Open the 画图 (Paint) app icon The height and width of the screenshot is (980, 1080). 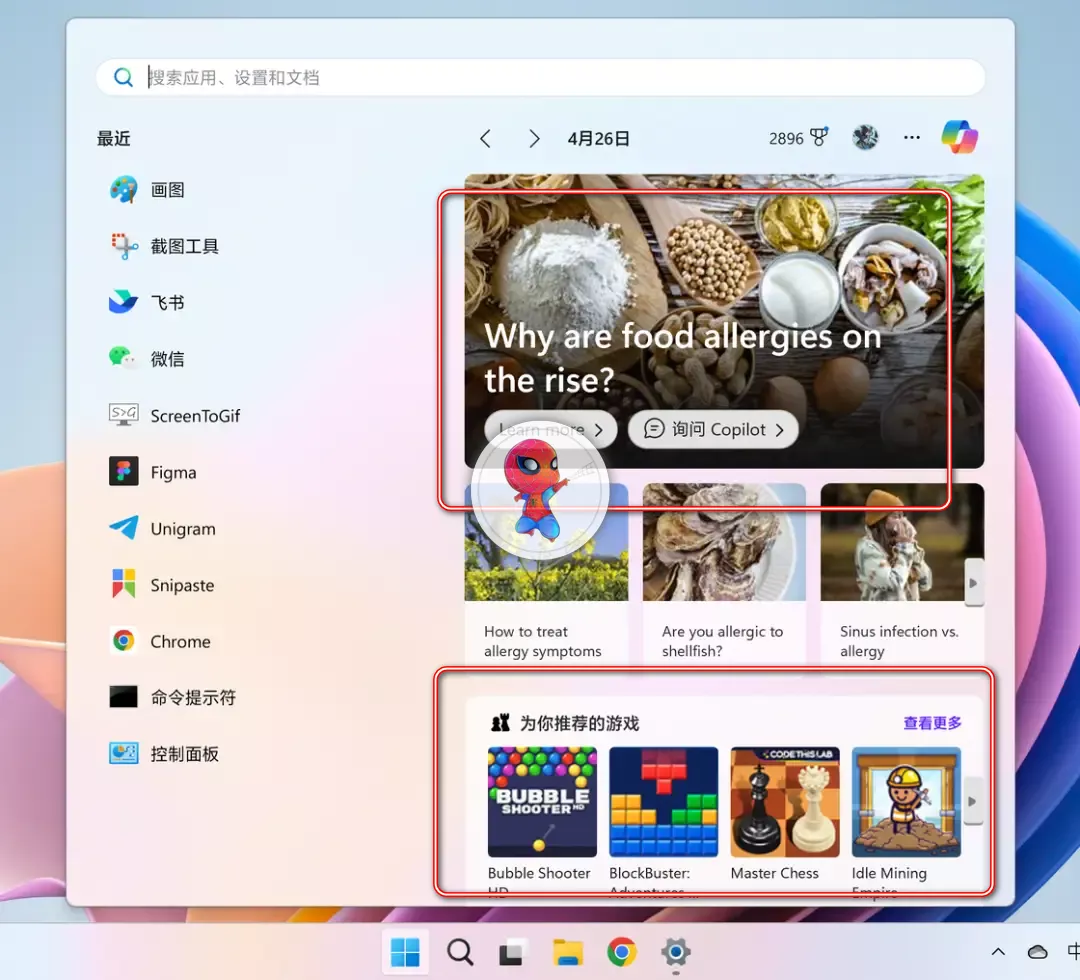click(x=124, y=190)
